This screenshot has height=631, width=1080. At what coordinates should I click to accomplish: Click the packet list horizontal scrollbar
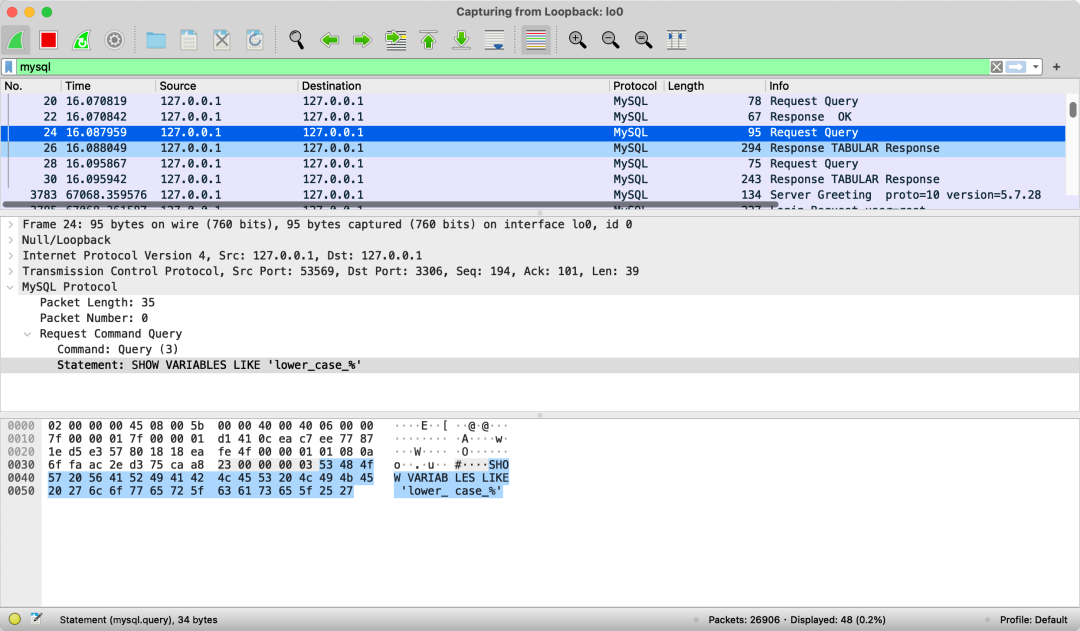pos(389,205)
